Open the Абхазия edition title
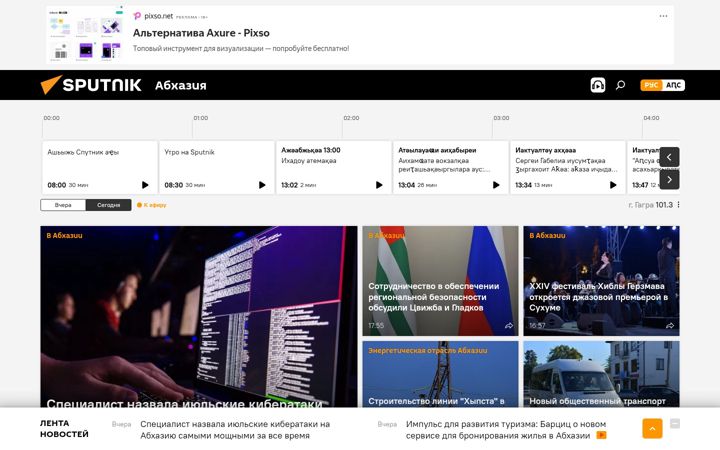Viewport: 720px width, 450px height. pos(180,85)
